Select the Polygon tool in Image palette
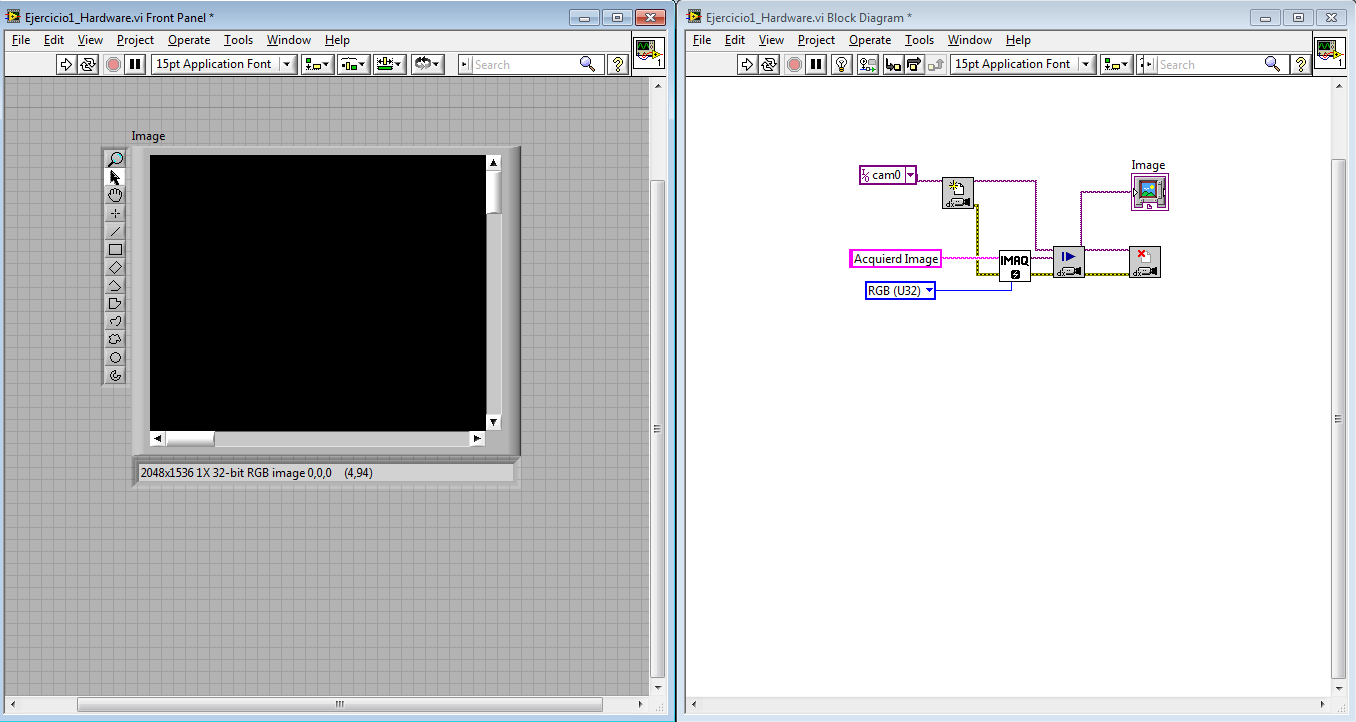 pyautogui.click(x=115, y=303)
